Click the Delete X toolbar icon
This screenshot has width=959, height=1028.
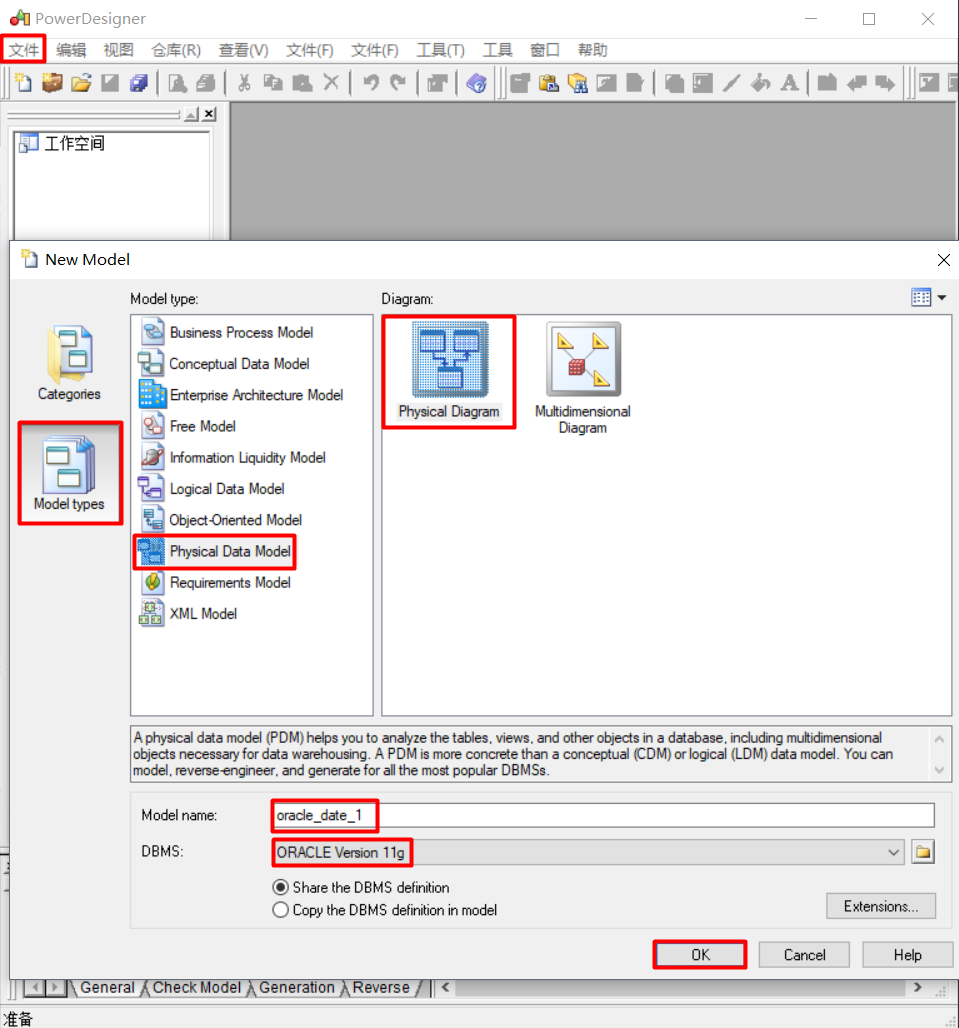tap(332, 83)
